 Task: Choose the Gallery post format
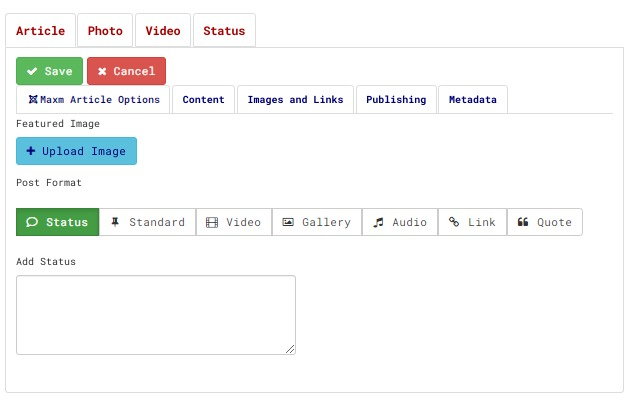(317, 222)
